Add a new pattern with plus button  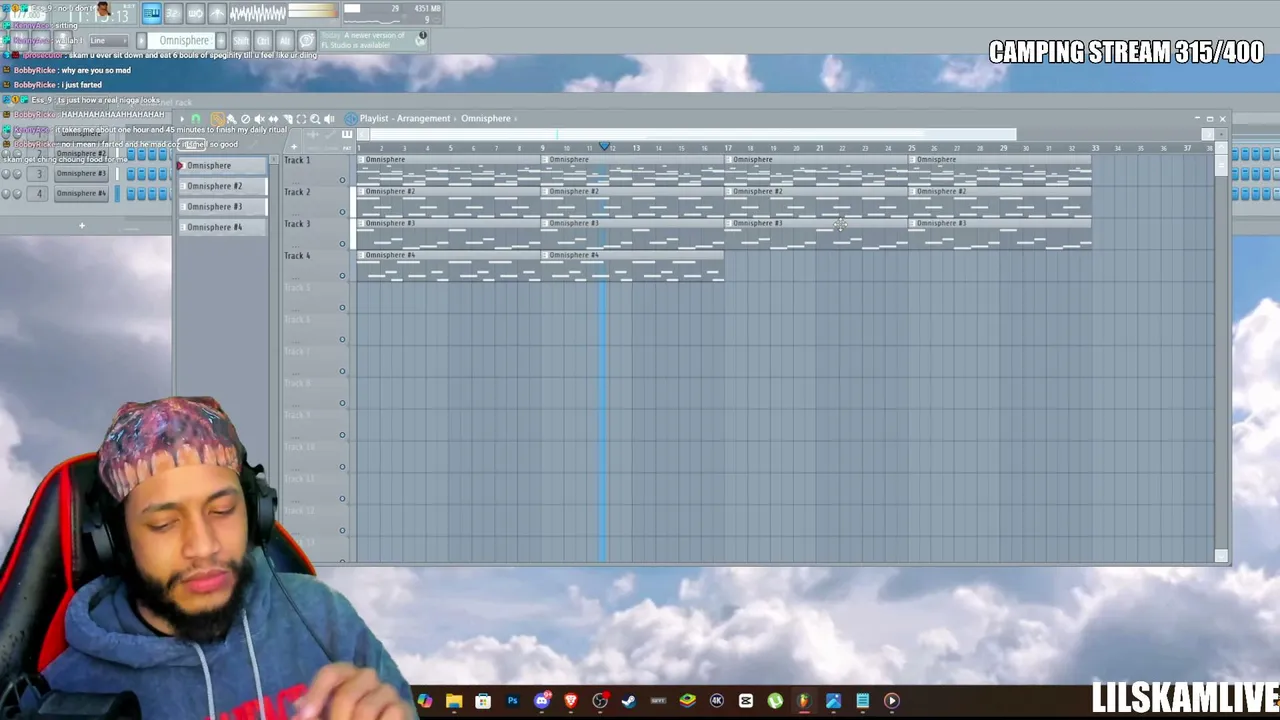(x=221, y=41)
